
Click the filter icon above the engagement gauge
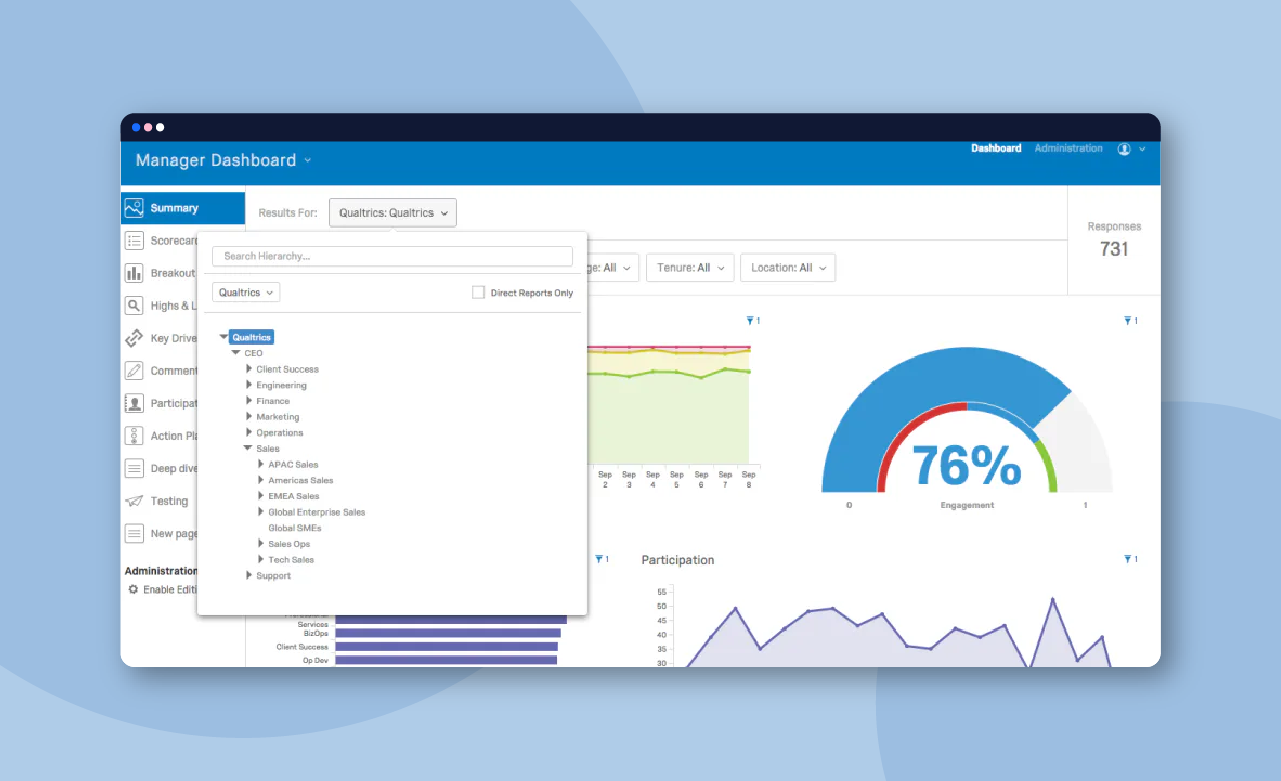[1128, 320]
